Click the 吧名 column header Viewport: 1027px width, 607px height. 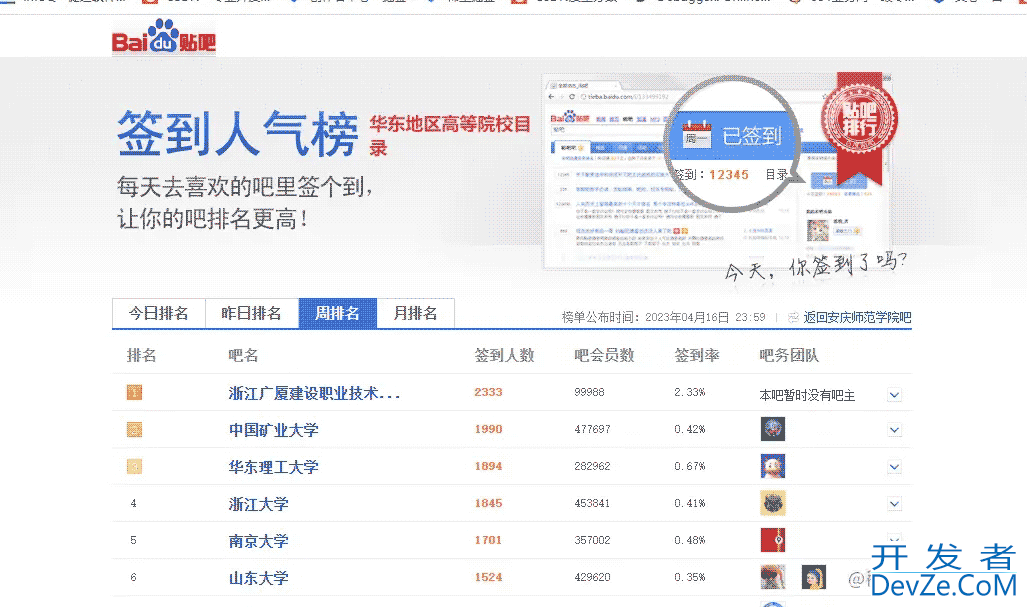[244, 356]
